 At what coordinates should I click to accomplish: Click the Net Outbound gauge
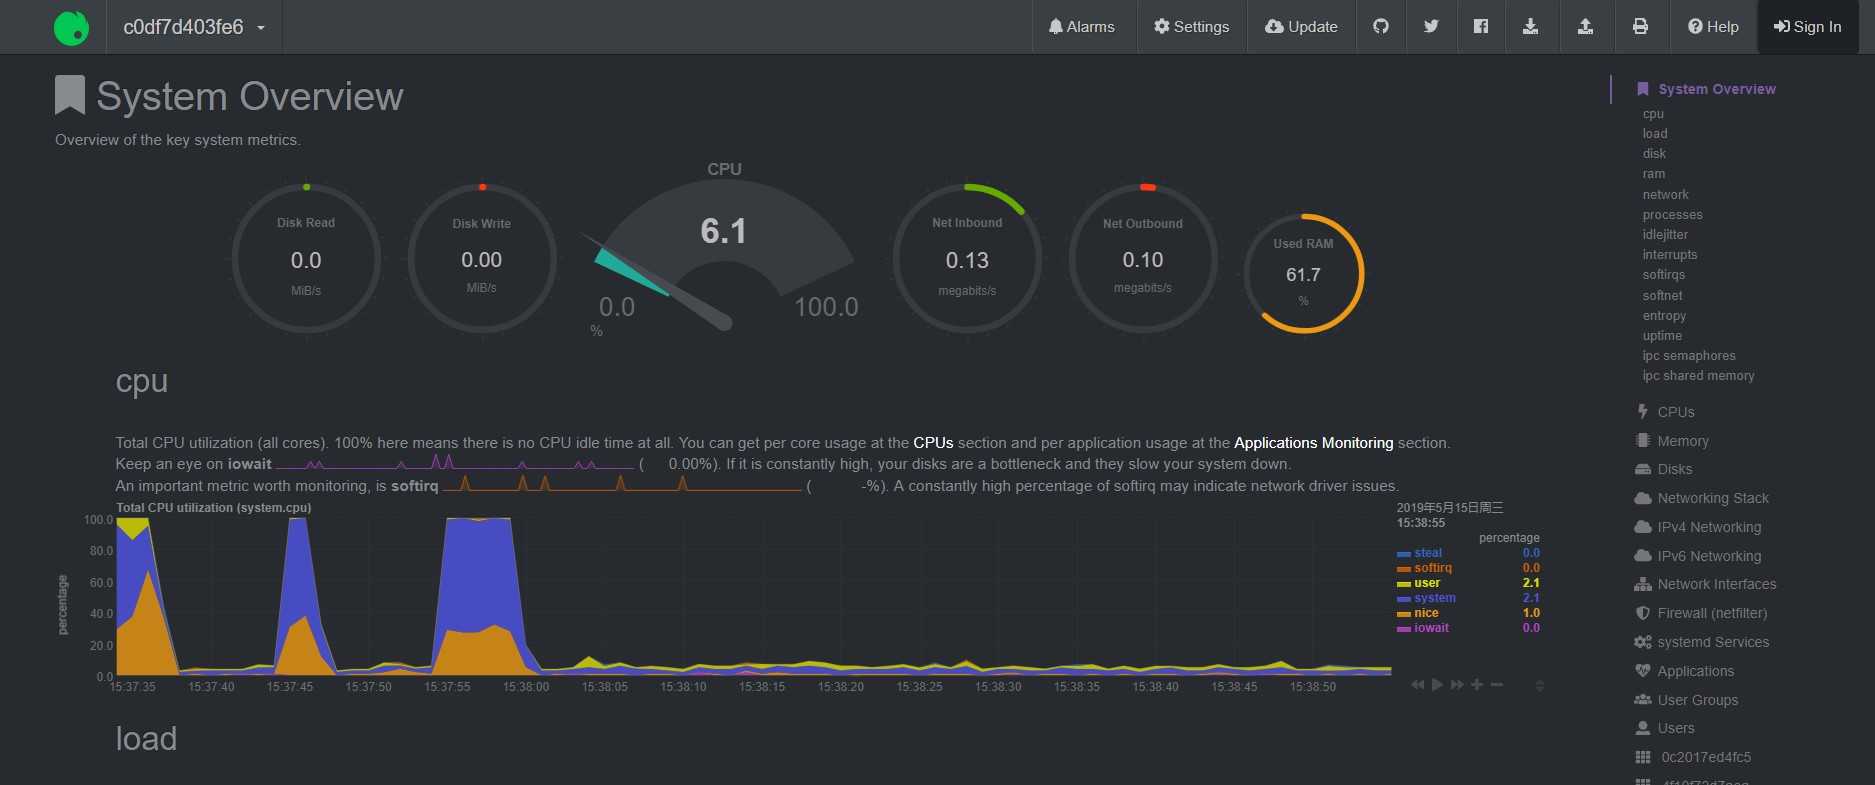[x=1143, y=259]
